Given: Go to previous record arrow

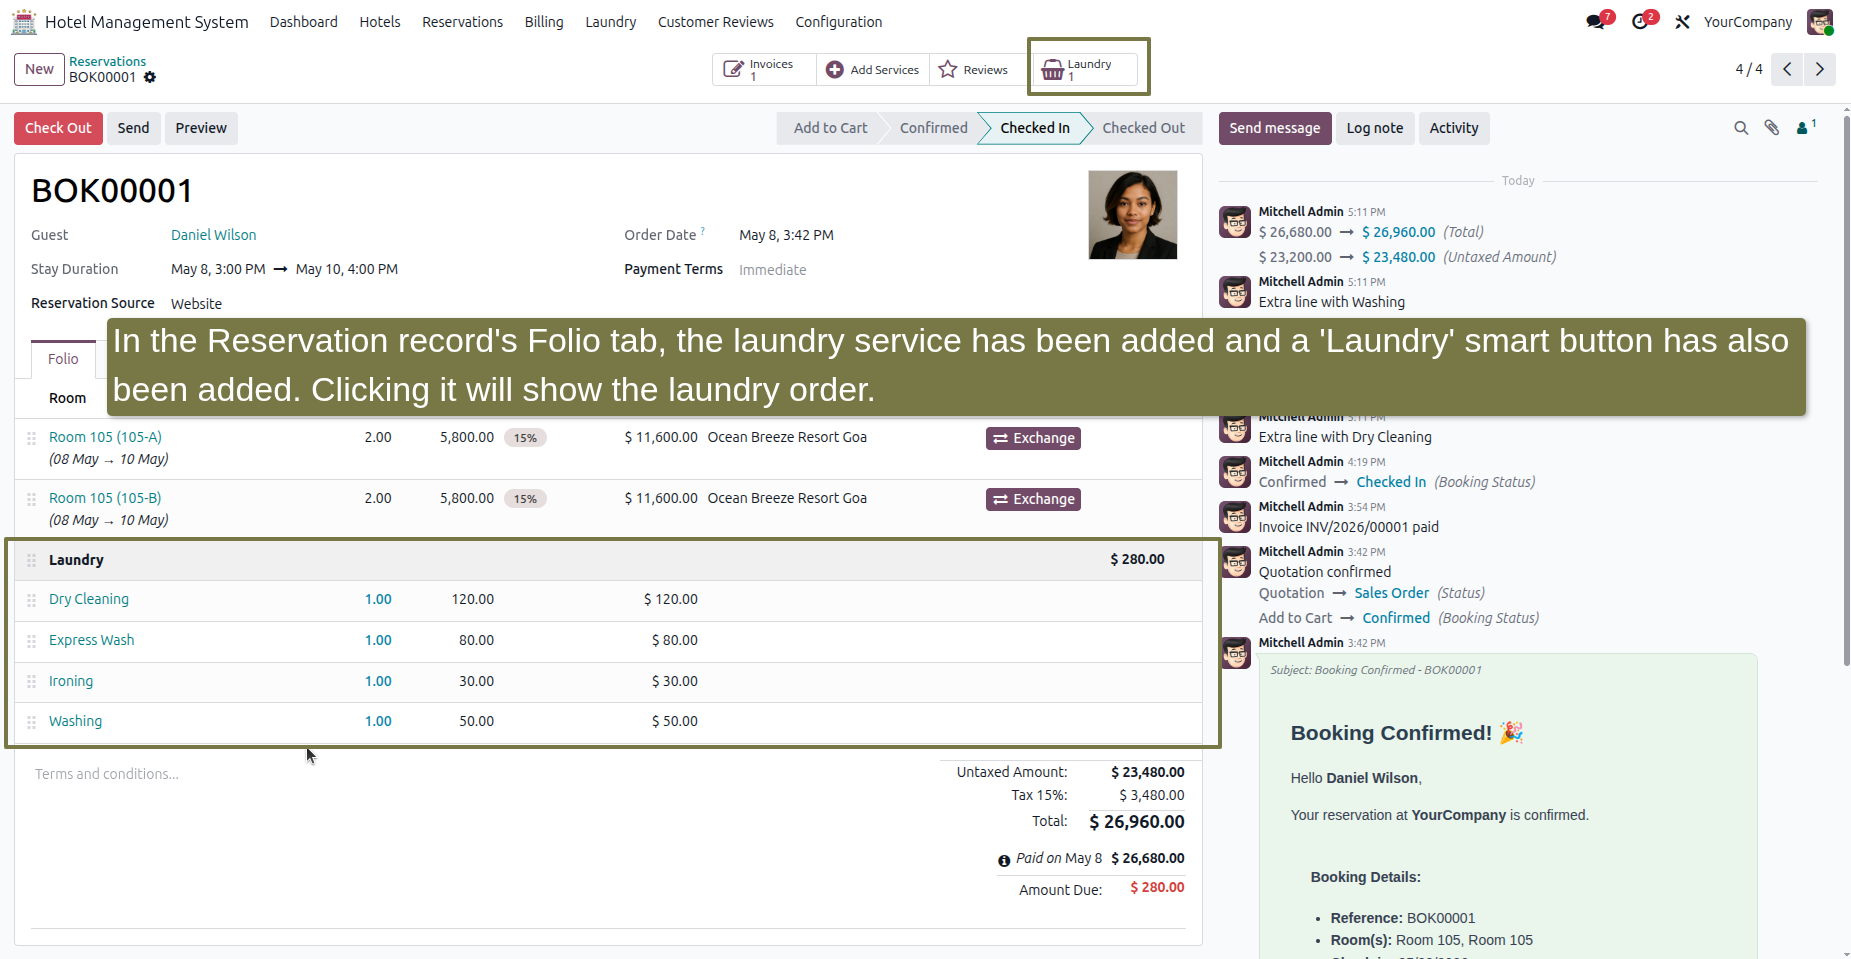Looking at the screenshot, I should (1787, 69).
